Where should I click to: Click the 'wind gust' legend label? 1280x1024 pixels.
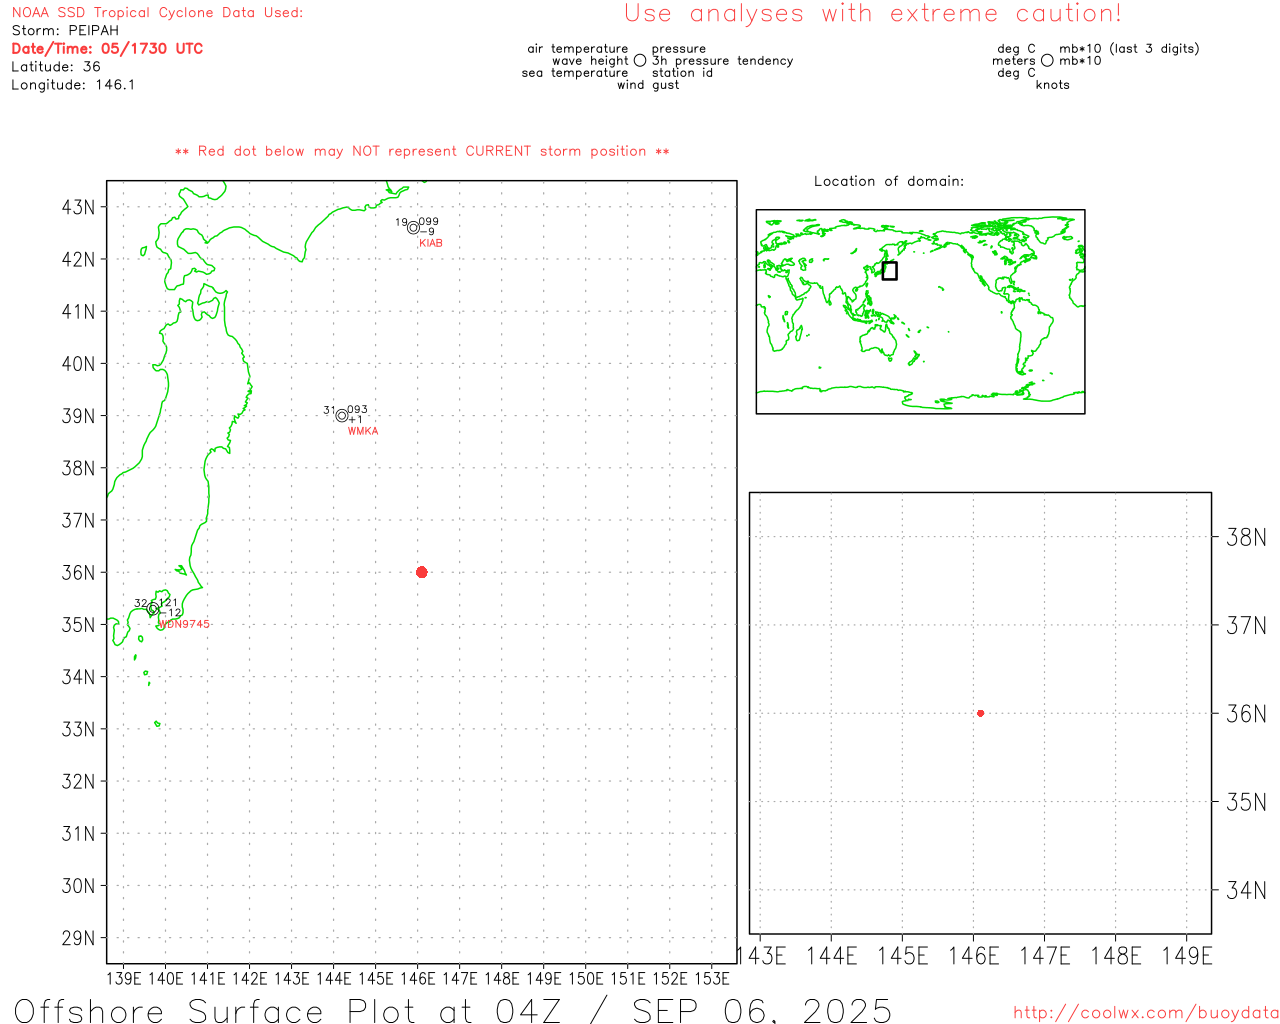tap(648, 85)
